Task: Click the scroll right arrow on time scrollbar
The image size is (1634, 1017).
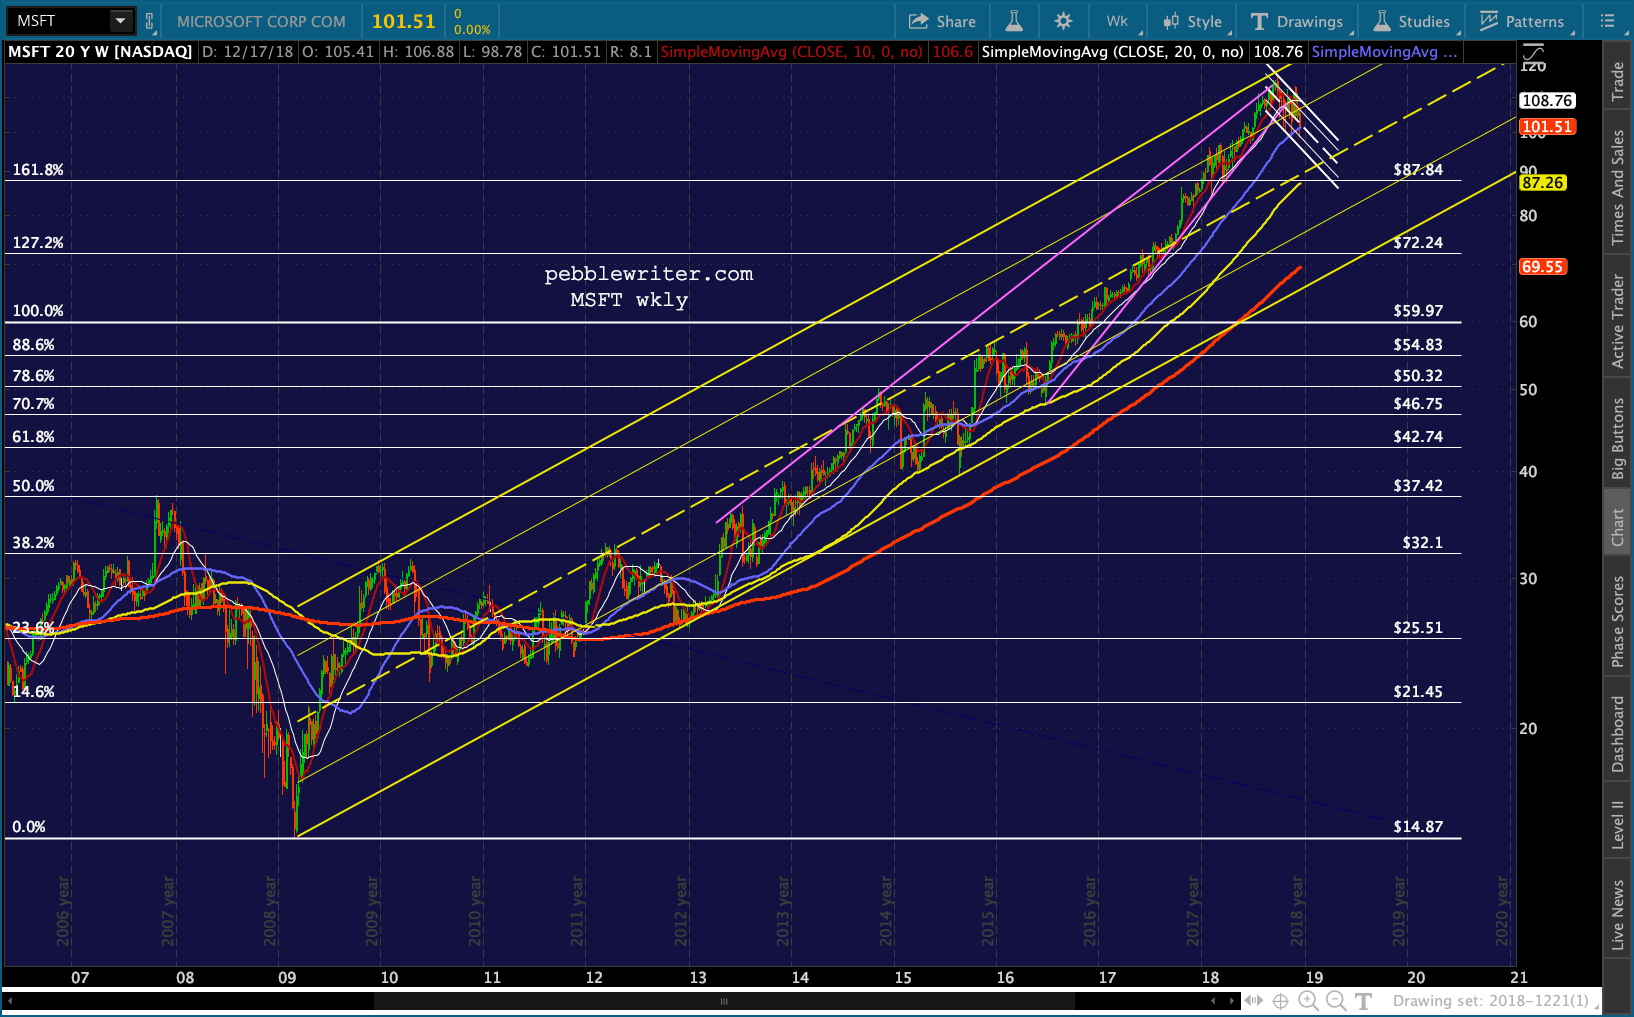Action: pos(1231,1001)
